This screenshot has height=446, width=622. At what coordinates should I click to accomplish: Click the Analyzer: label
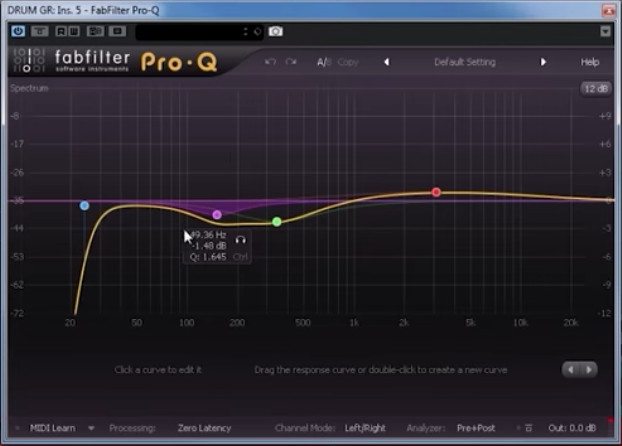click(425, 428)
